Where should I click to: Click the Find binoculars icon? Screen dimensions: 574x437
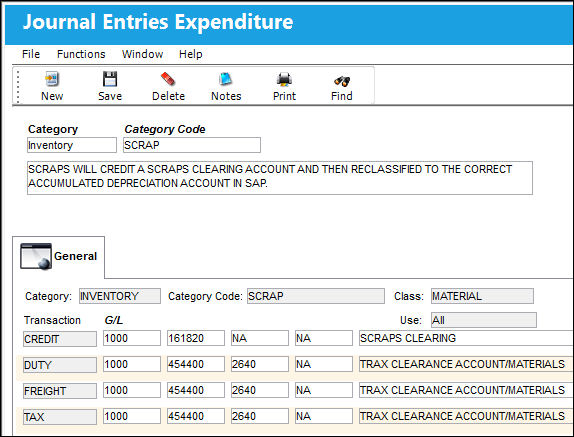pyautogui.click(x=342, y=81)
